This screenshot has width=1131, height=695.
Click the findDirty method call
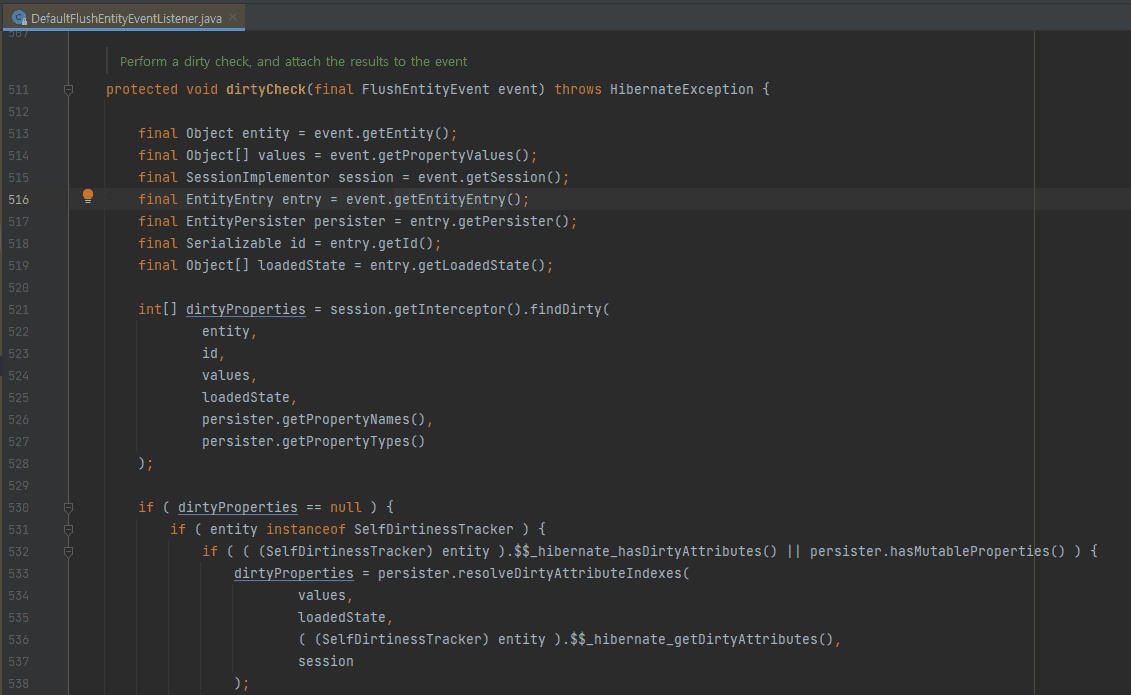click(566, 309)
